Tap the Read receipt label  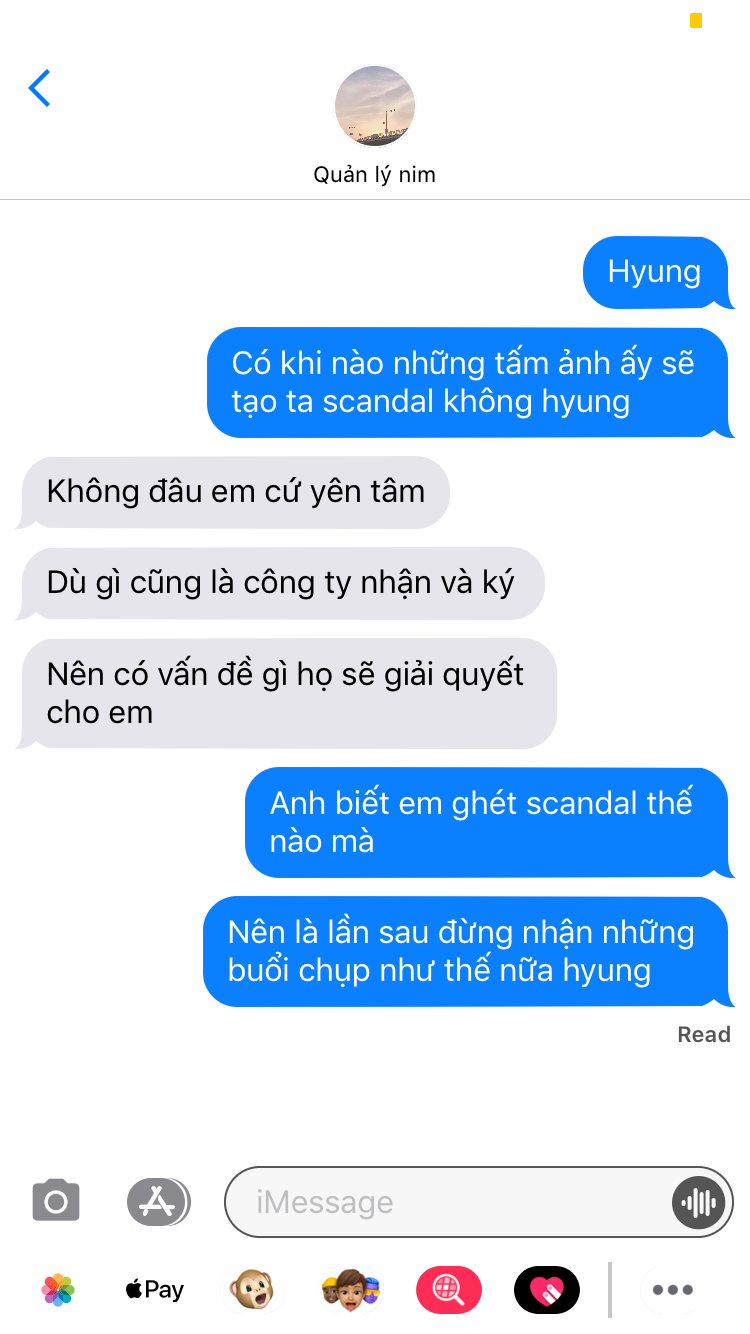pos(704,1035)
